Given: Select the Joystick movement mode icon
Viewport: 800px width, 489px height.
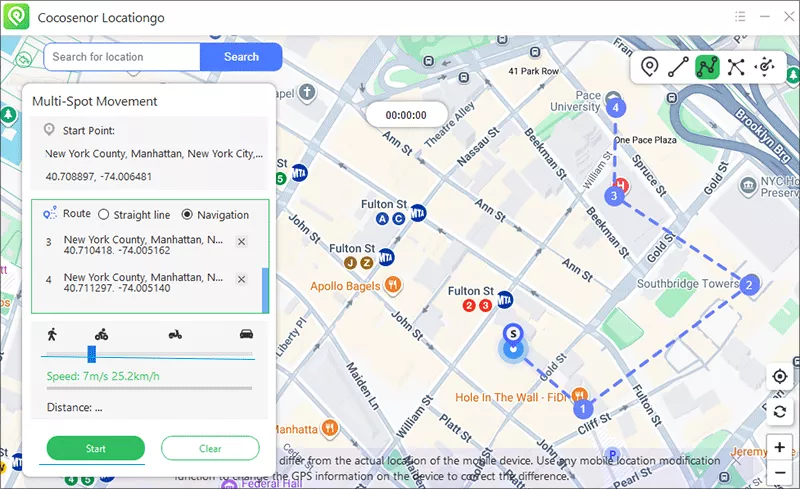Looking at the screenshot, I should (x=765, y=67).
